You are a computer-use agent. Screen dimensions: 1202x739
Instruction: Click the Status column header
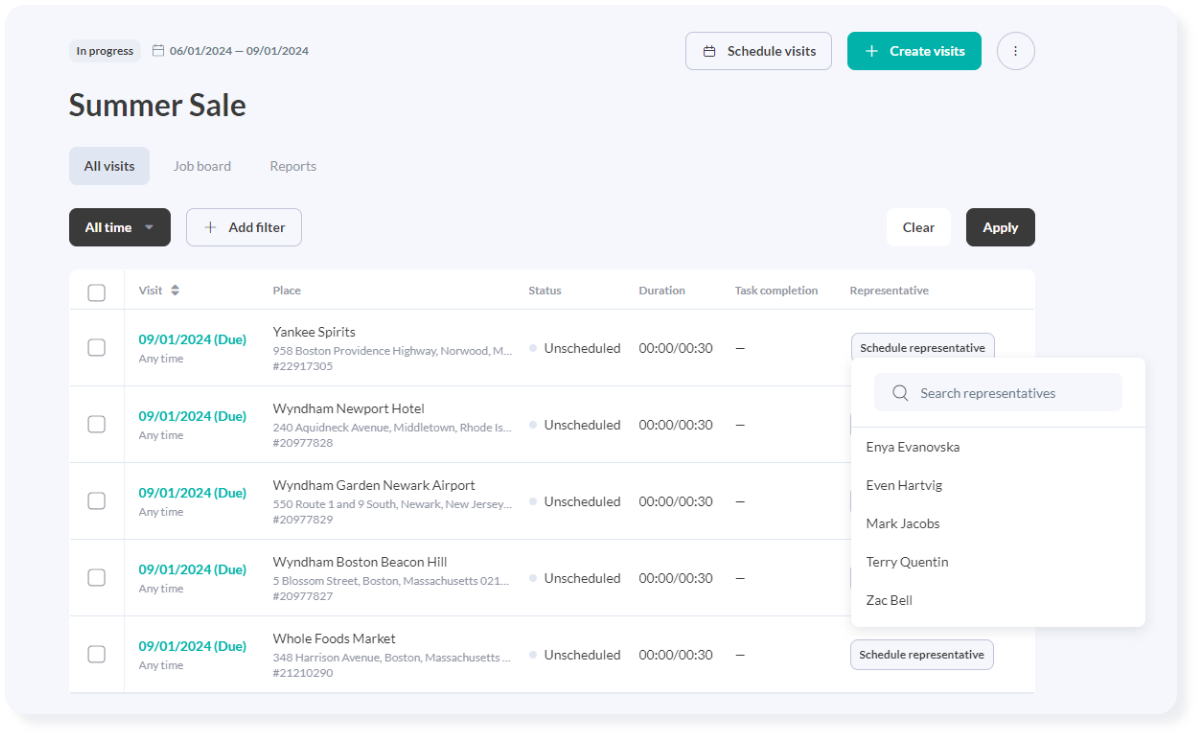point(545,291)
